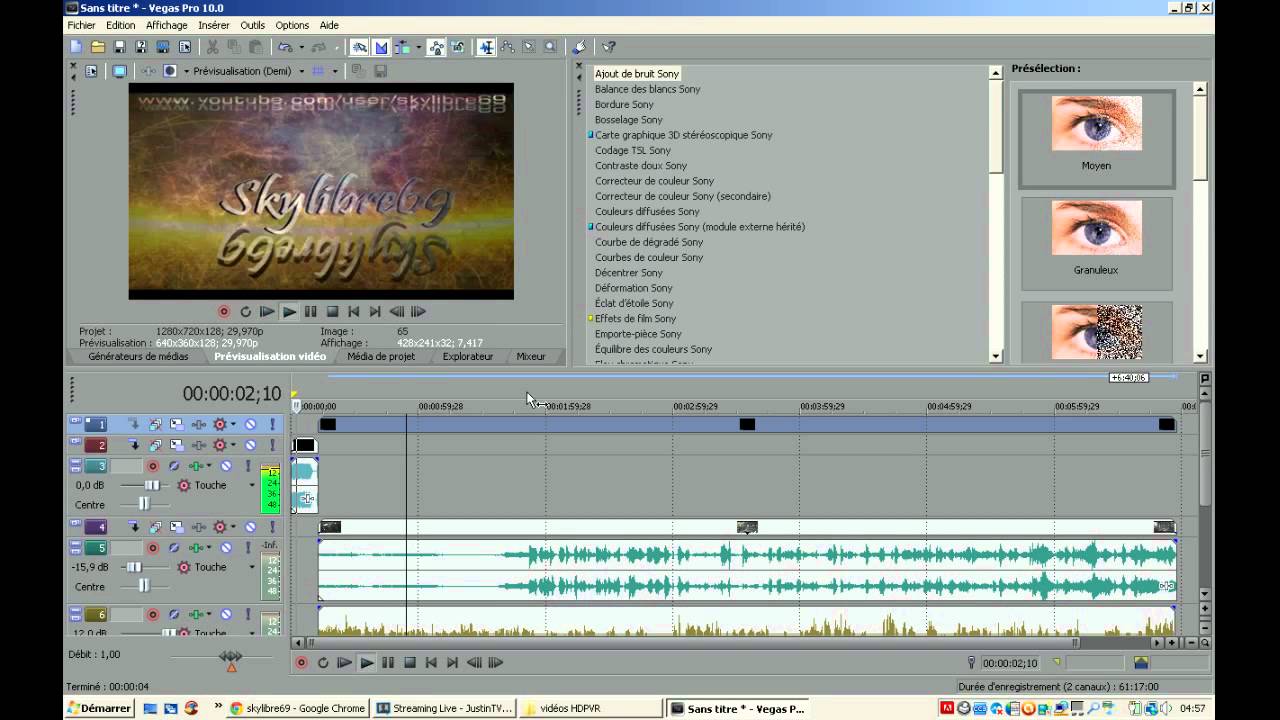Open track FX on track 1
1280x720 pixels.
pos(198,425)
